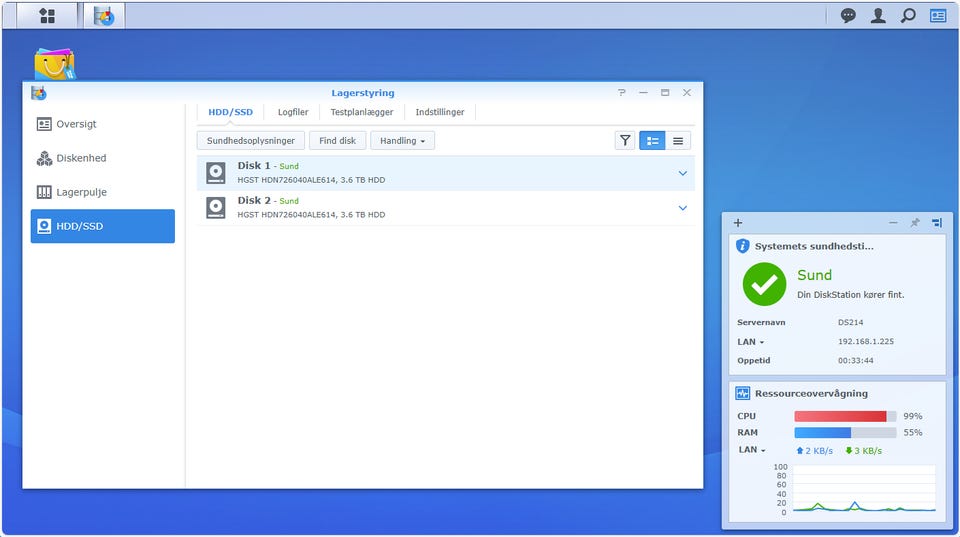Click the Lagerstyring window title

(362, 93)
